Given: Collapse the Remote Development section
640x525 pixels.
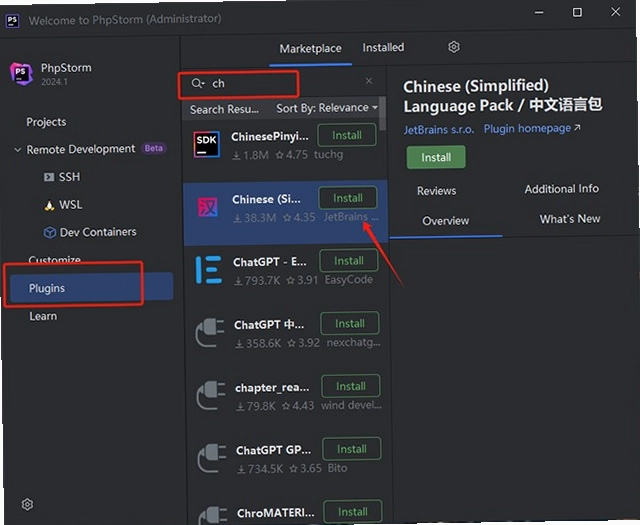Looking at the screenshot, I should pos(18,150).
